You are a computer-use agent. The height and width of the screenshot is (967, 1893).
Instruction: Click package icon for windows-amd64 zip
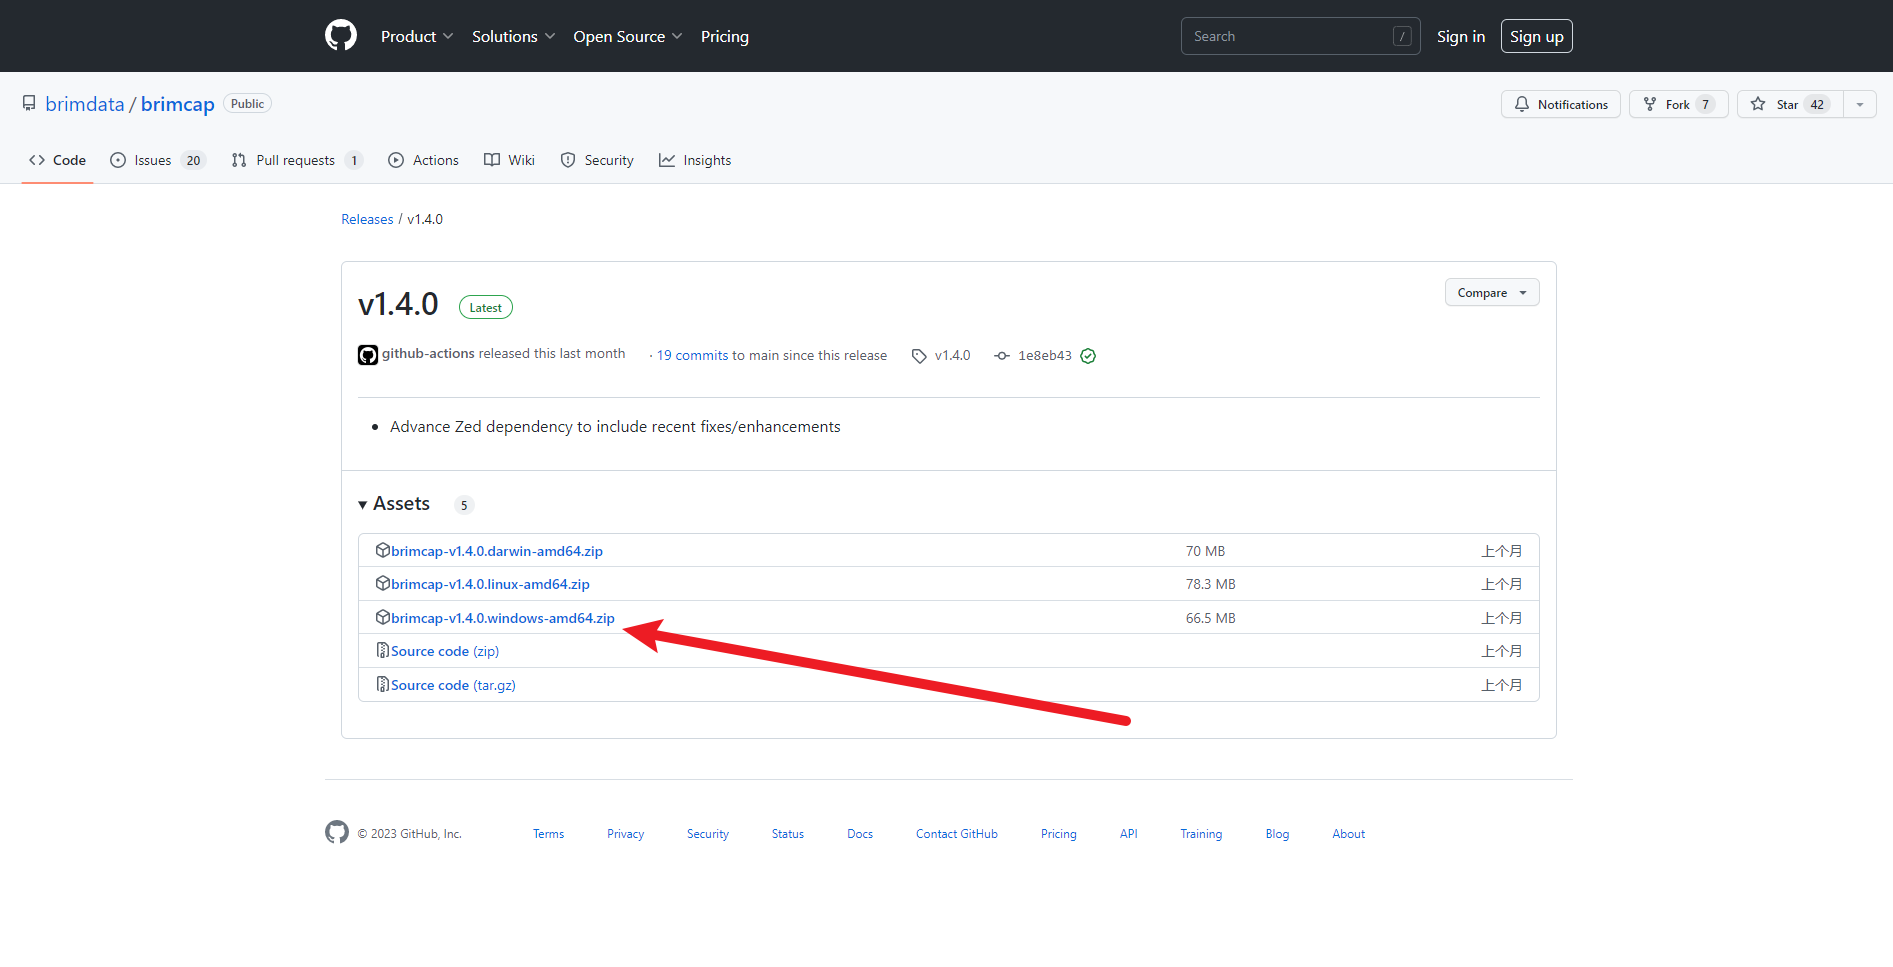pos(382,617)
